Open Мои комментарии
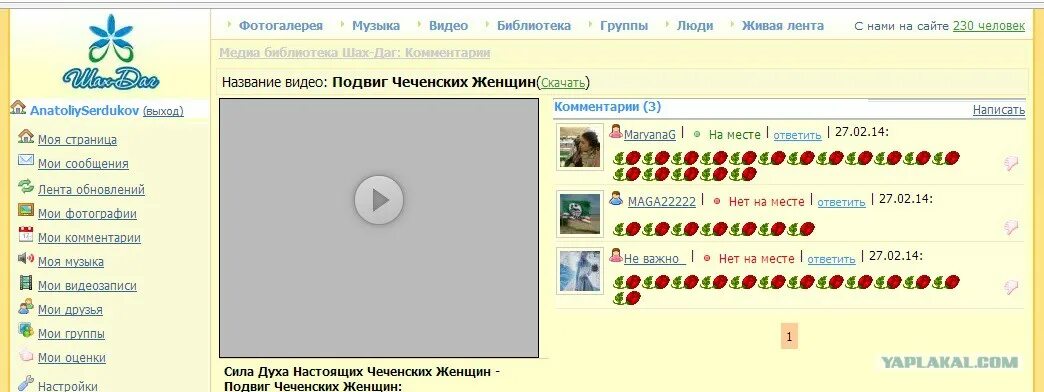1044x392 pixels. (x=89, y=238)
